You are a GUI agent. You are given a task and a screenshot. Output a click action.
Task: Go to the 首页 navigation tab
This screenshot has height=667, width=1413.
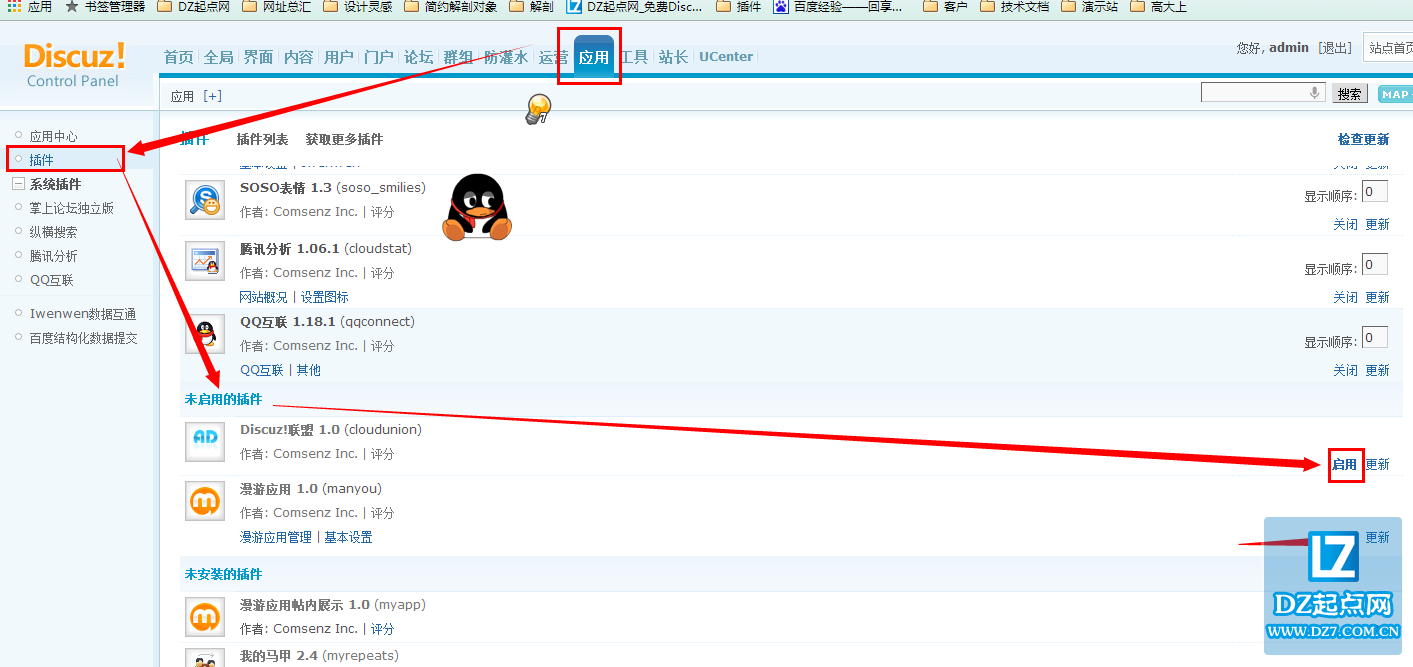(x=179, y=57)
